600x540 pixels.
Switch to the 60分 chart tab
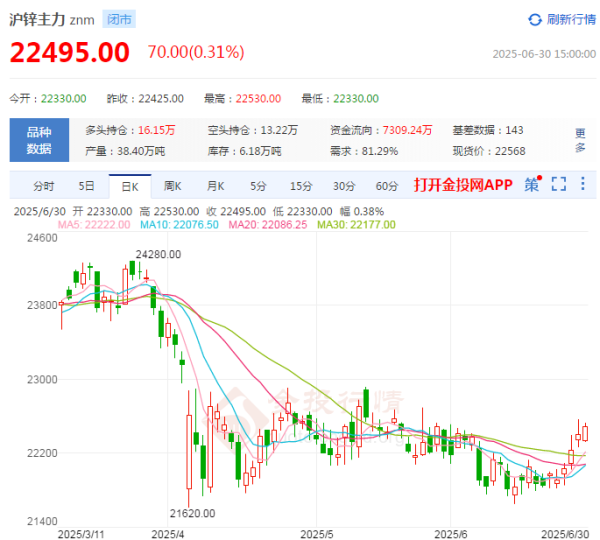pos(387,186)
